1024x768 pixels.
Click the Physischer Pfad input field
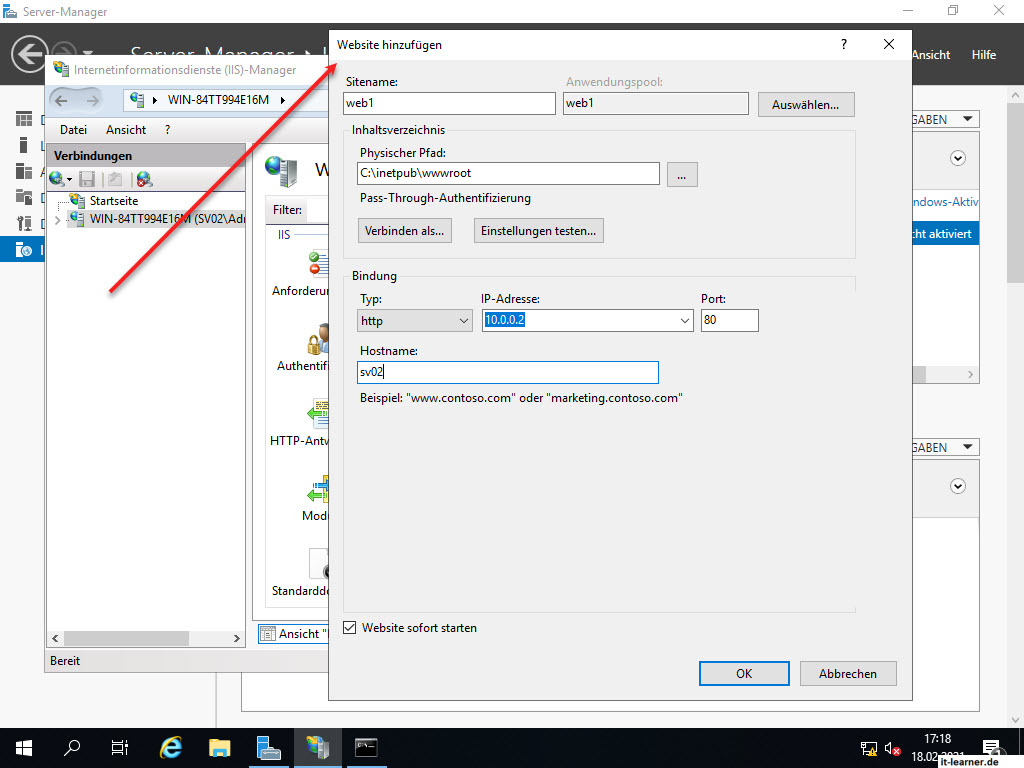pos(508,174)
